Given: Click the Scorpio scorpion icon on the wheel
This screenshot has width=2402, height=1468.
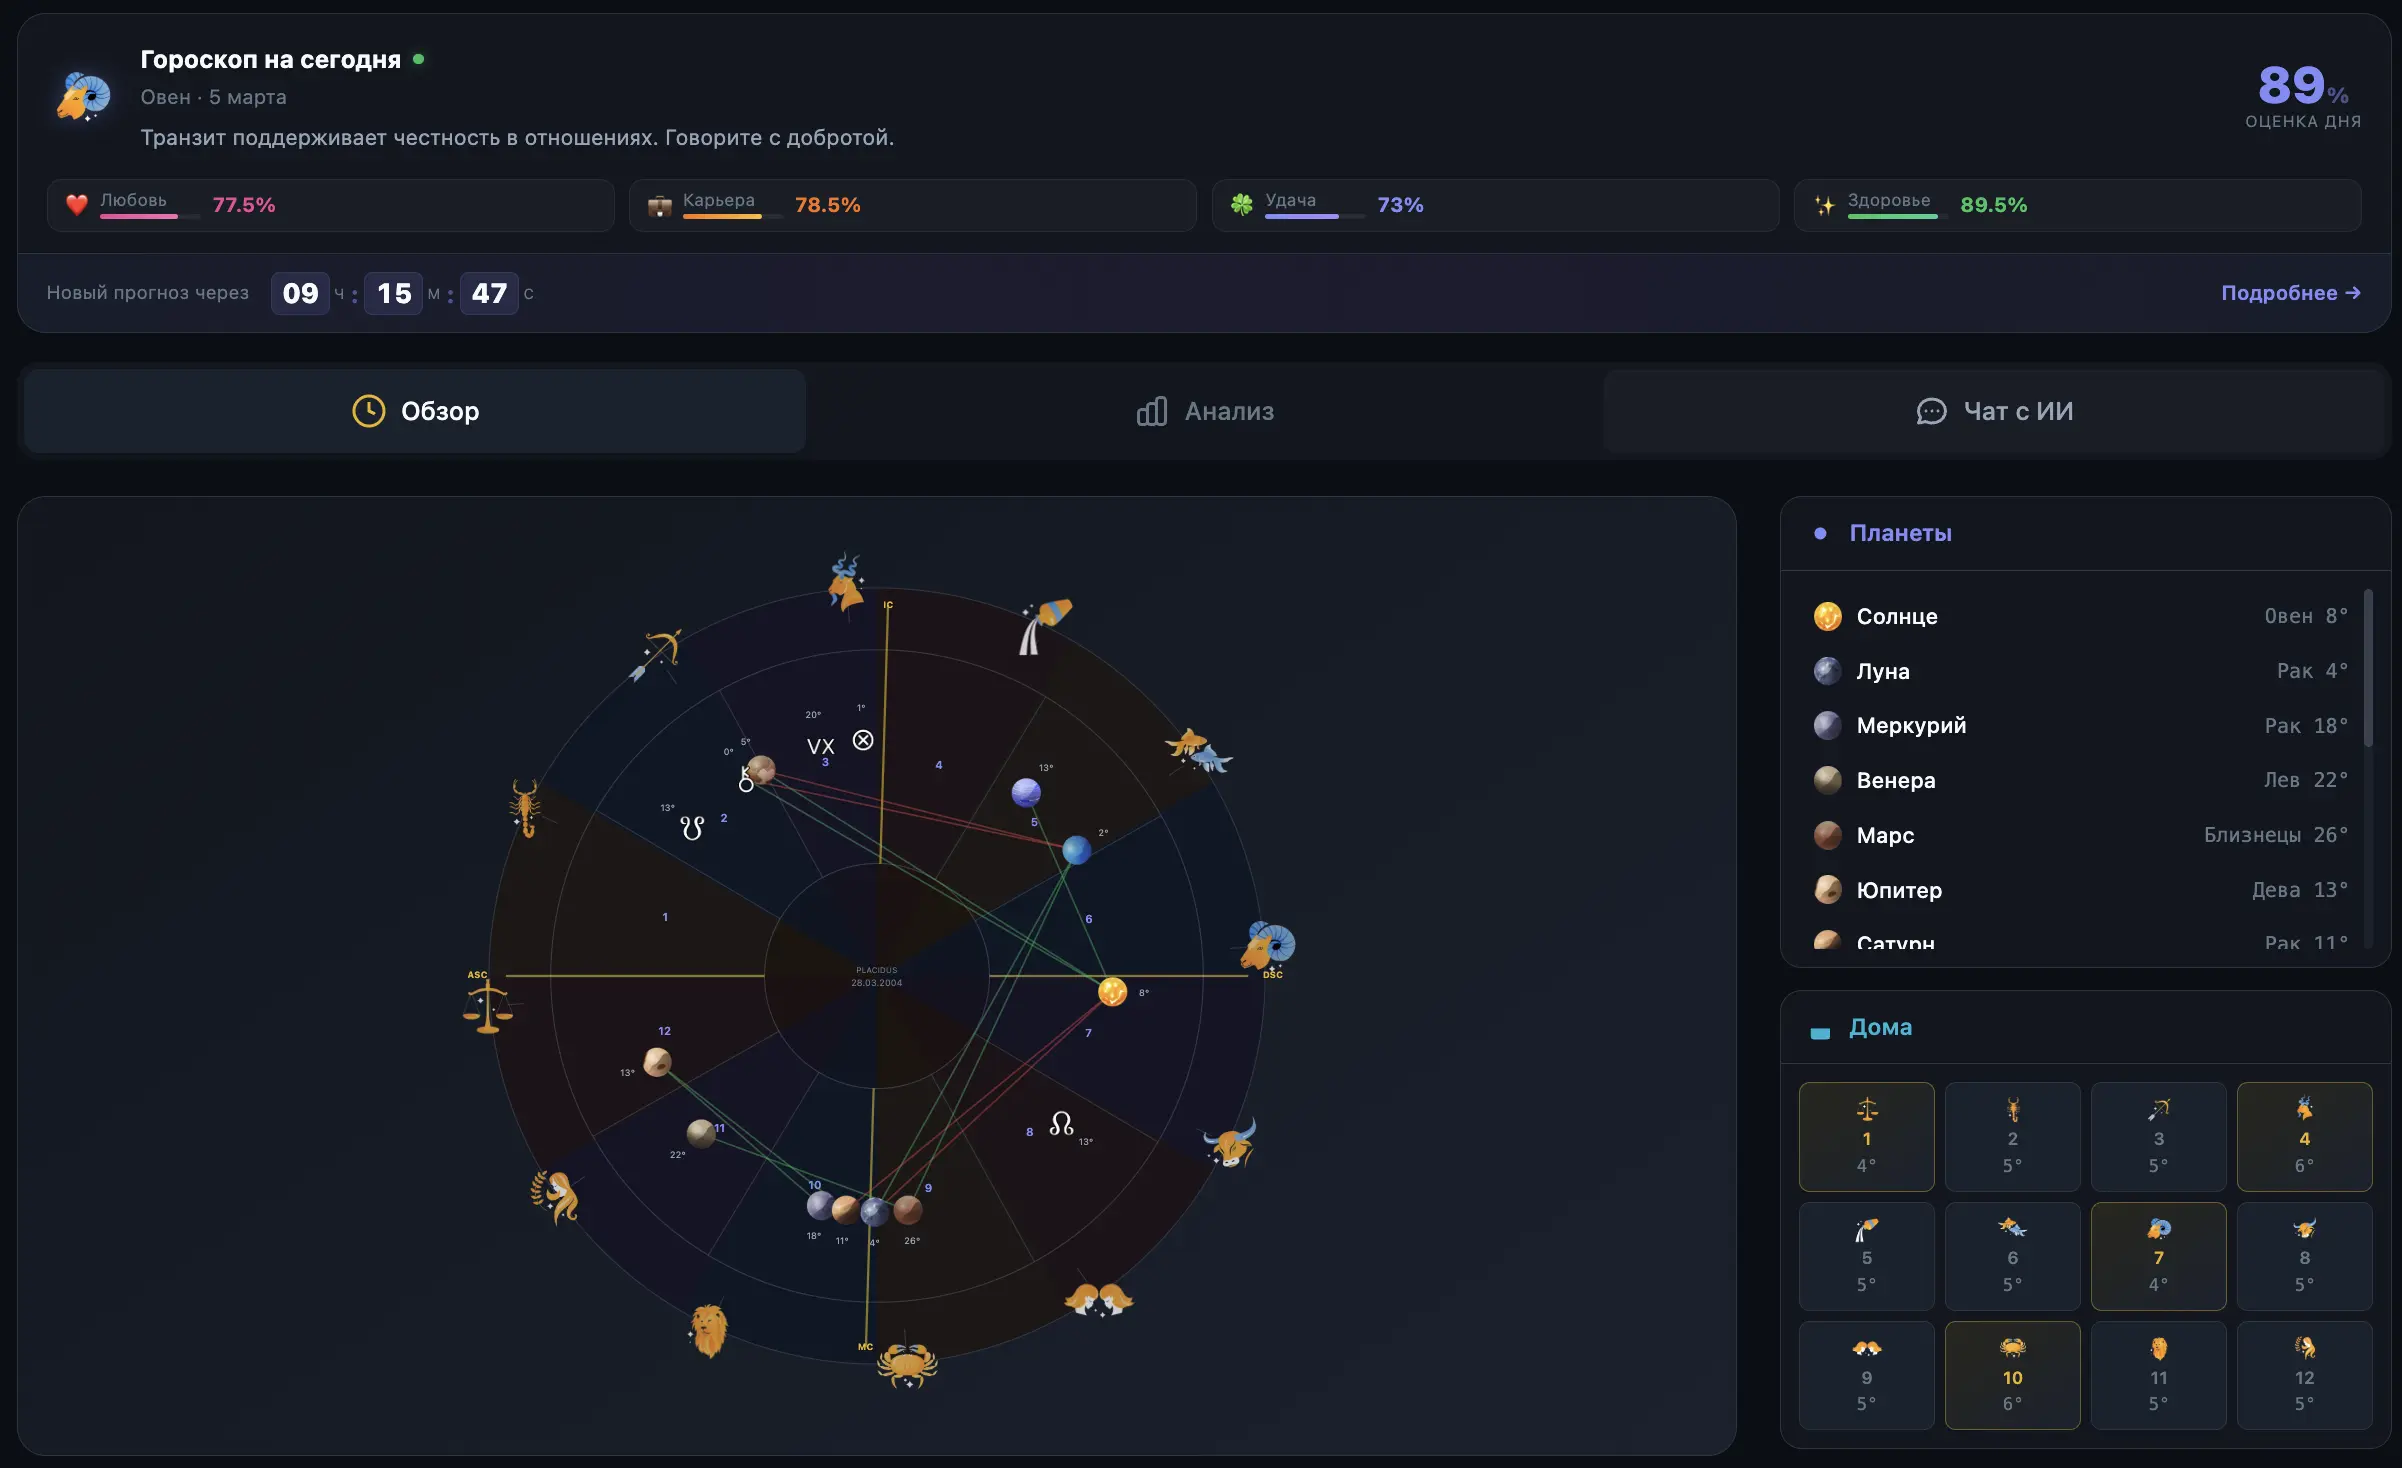Looking at the screenshot, I should [x=525, y=807].
